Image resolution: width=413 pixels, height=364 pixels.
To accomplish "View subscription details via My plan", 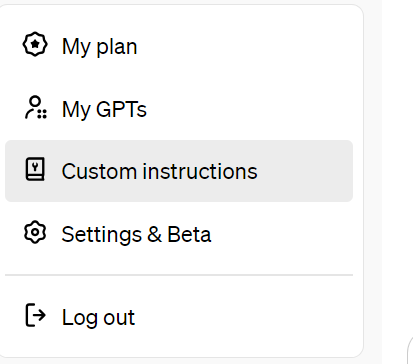I will [179, 46].
